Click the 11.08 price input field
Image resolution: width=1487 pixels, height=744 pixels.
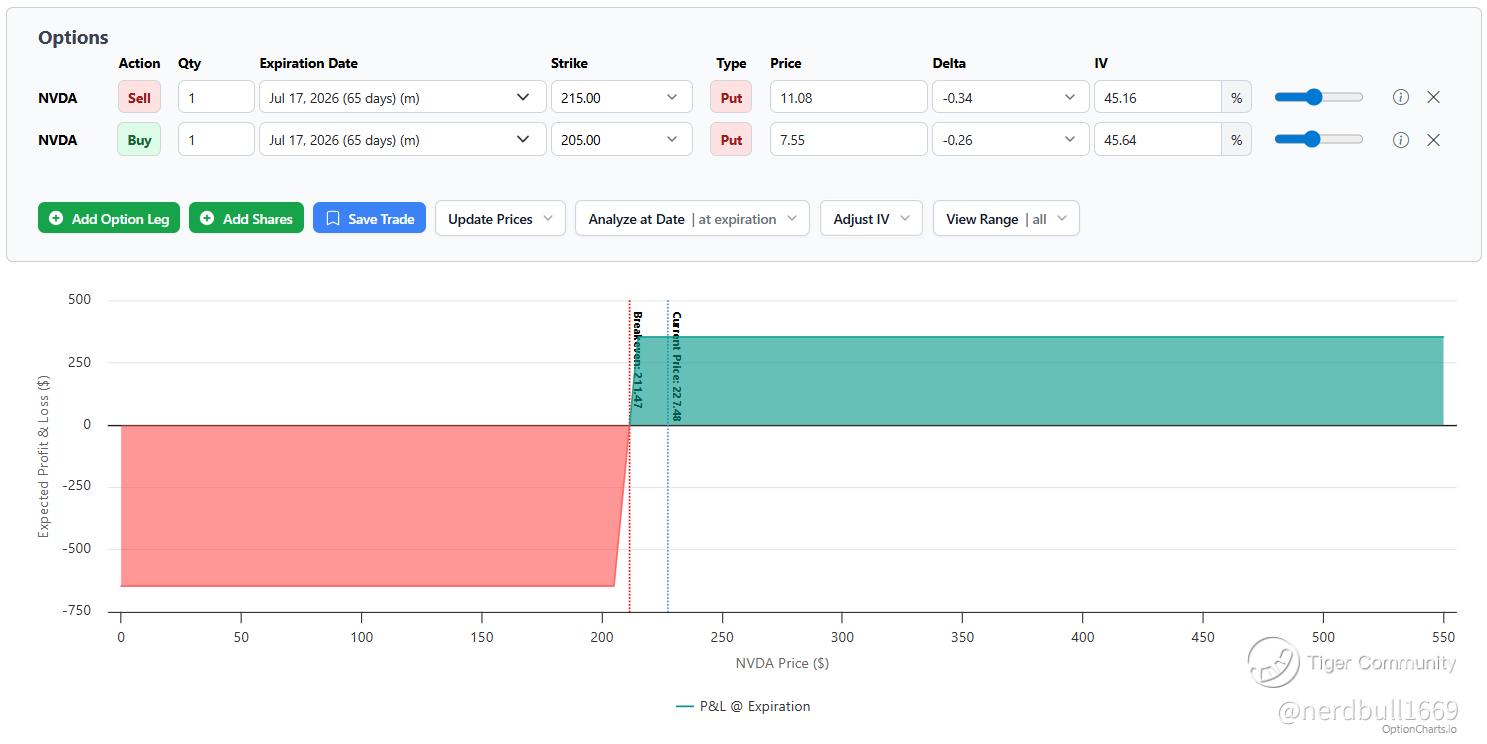click(x=848, y=97)
